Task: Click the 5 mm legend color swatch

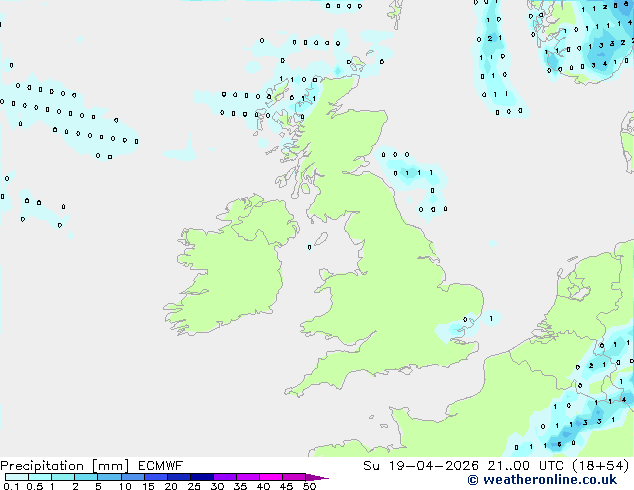Action: pyautogui.click(x=109, y=477)
